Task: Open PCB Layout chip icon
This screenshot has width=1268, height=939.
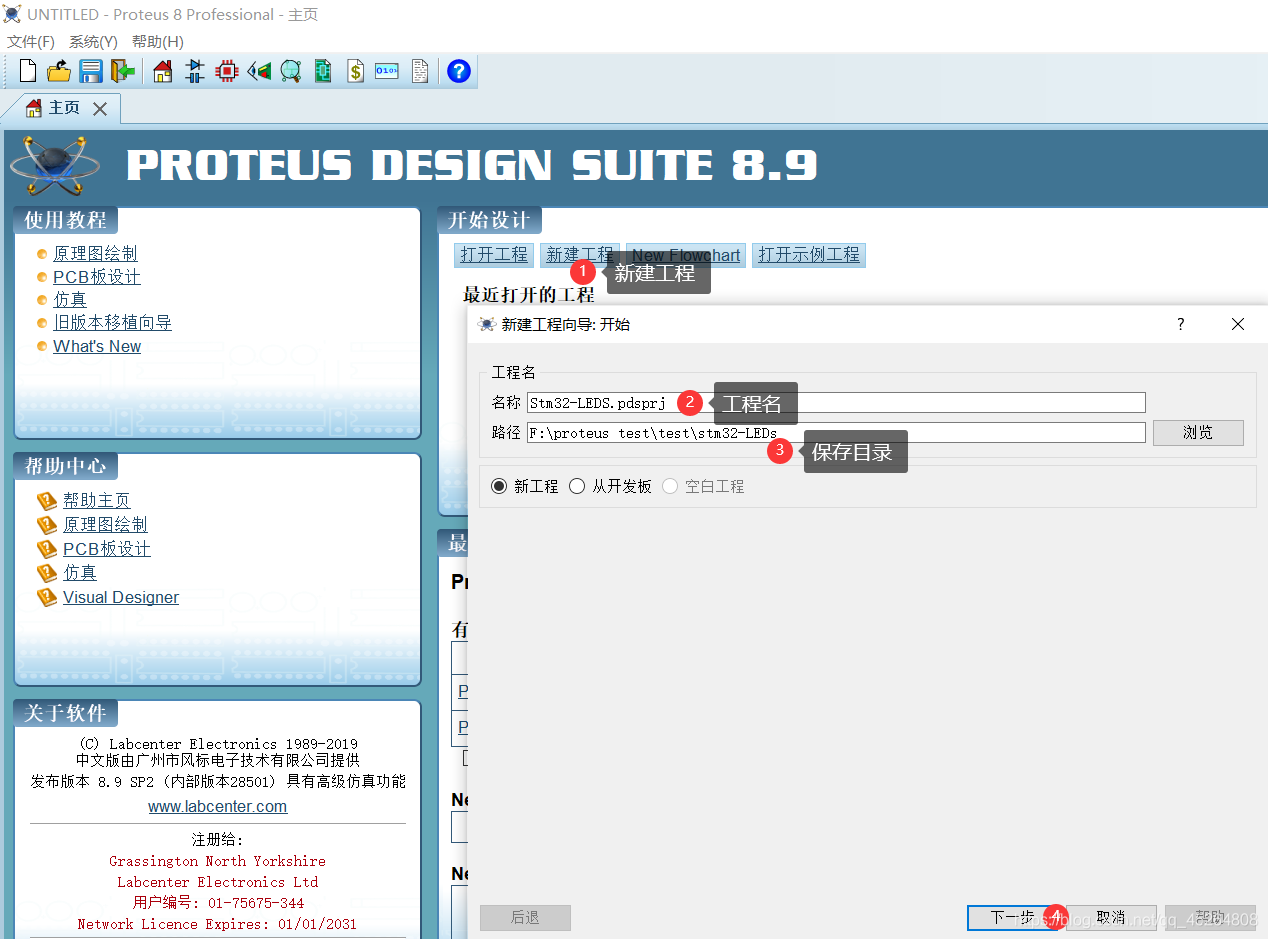Action: click(227, 71)
